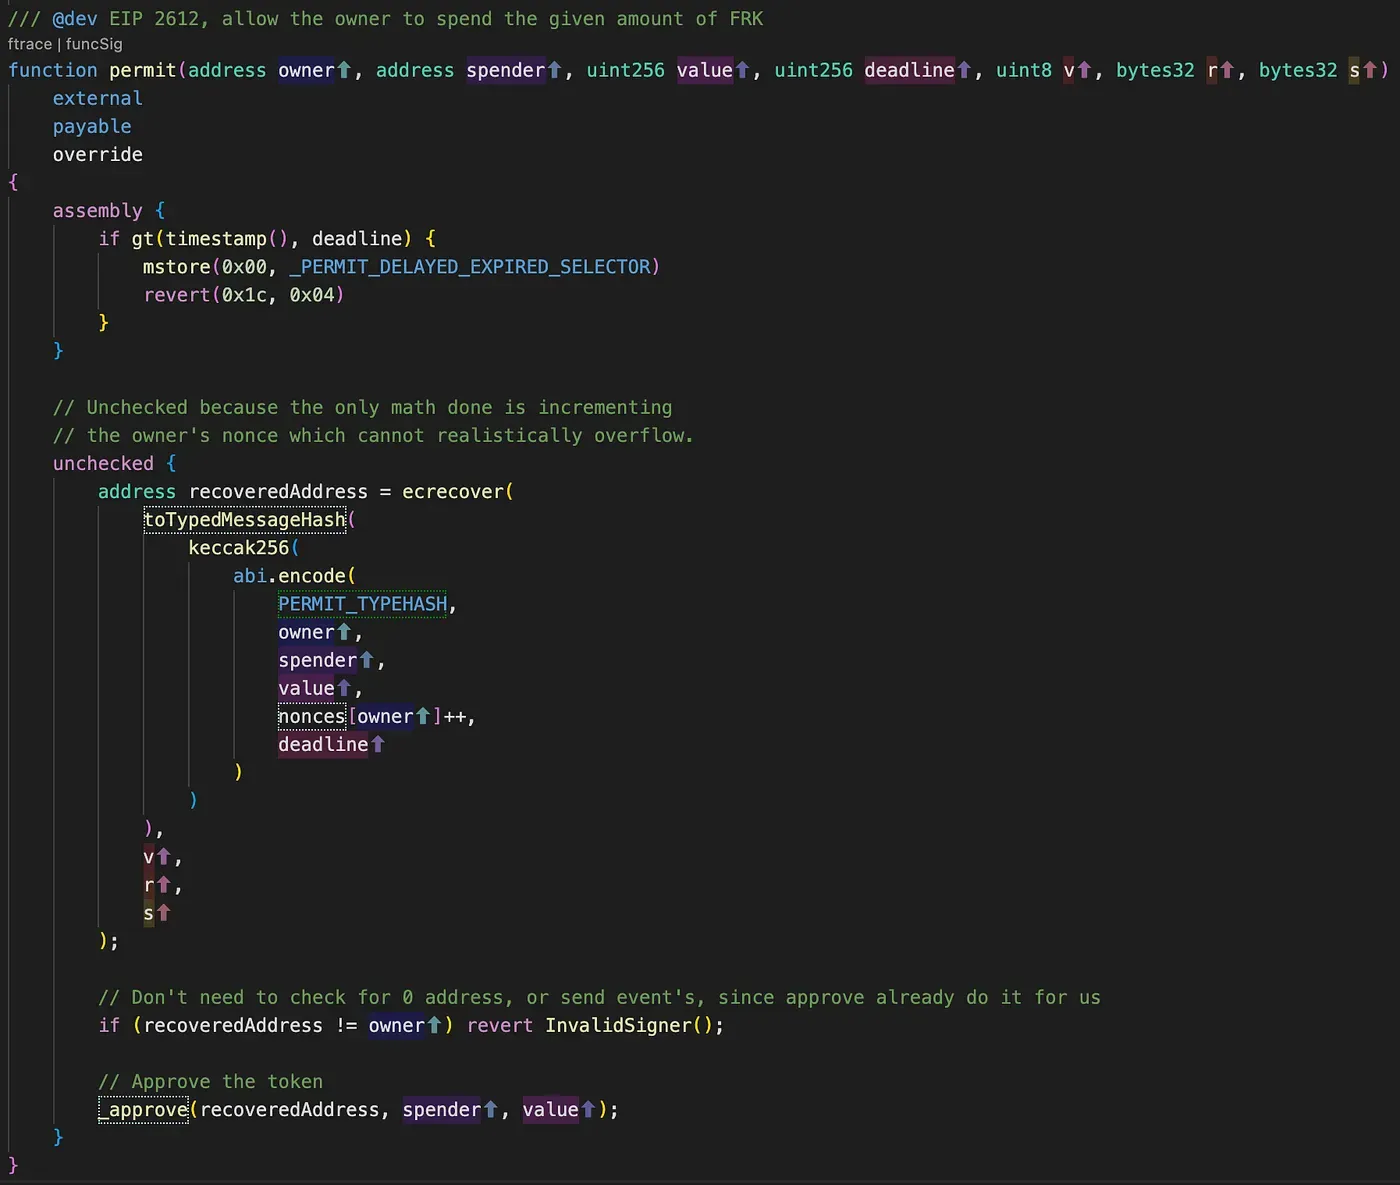Screen dimensions: 1400x1185
Task: Click "value" parameter in permit signature
Action: click(x=705, y=70)
